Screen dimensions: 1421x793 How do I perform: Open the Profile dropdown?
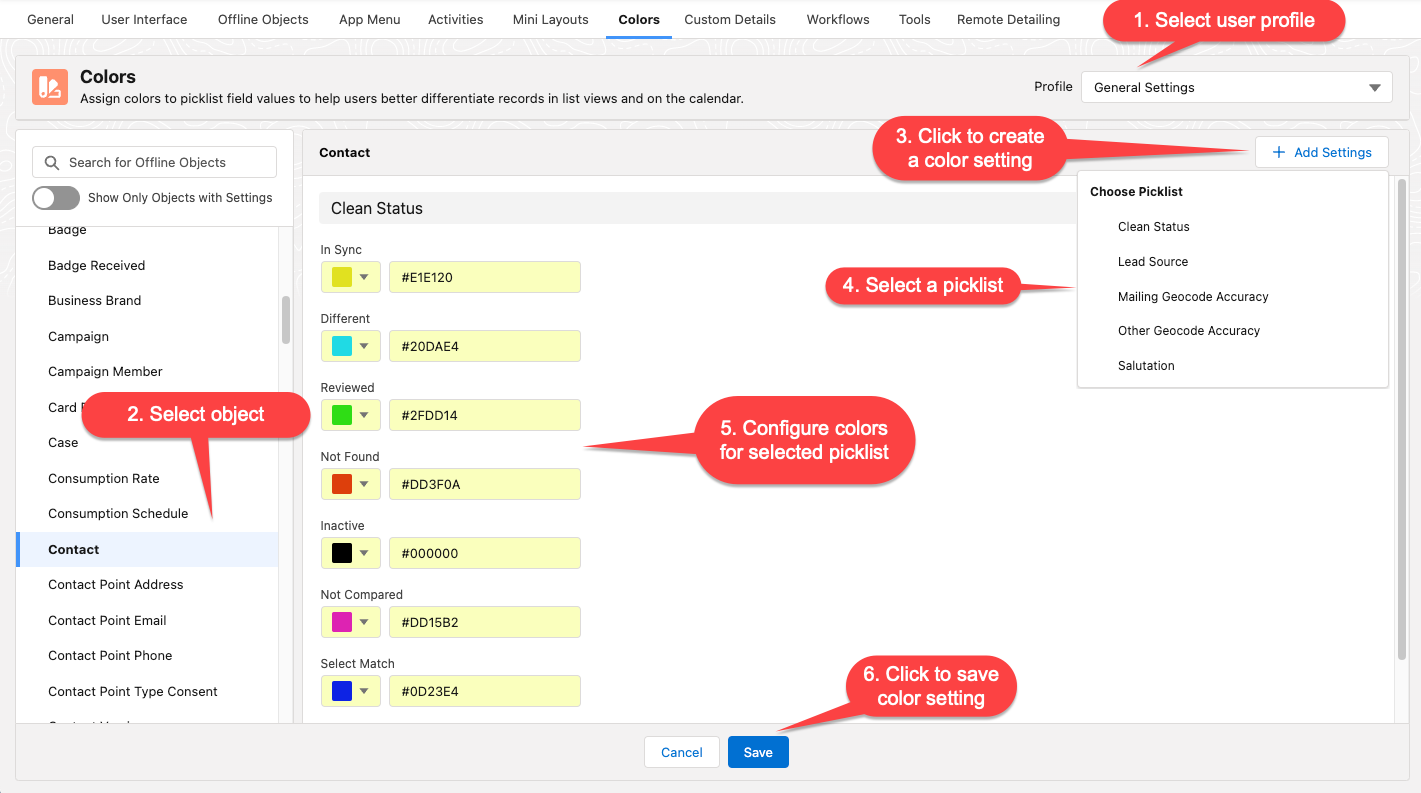[1236, 87]
